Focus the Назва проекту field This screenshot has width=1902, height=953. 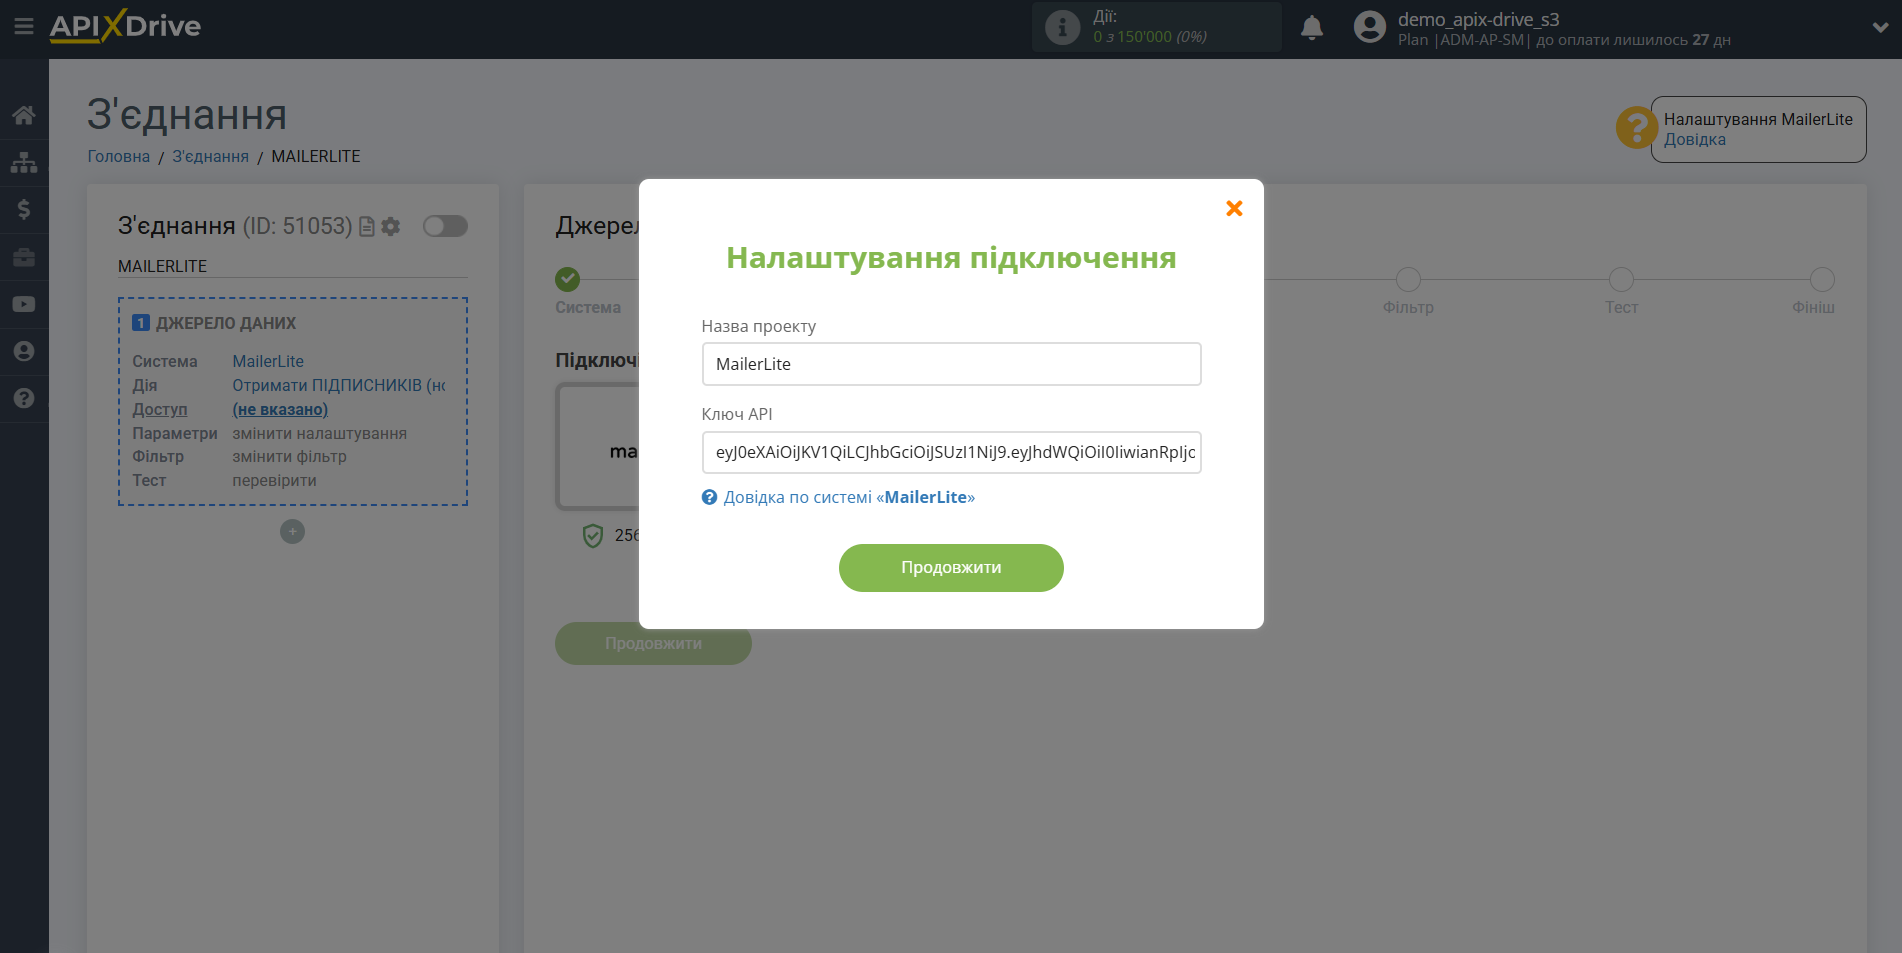pos(951,364)
